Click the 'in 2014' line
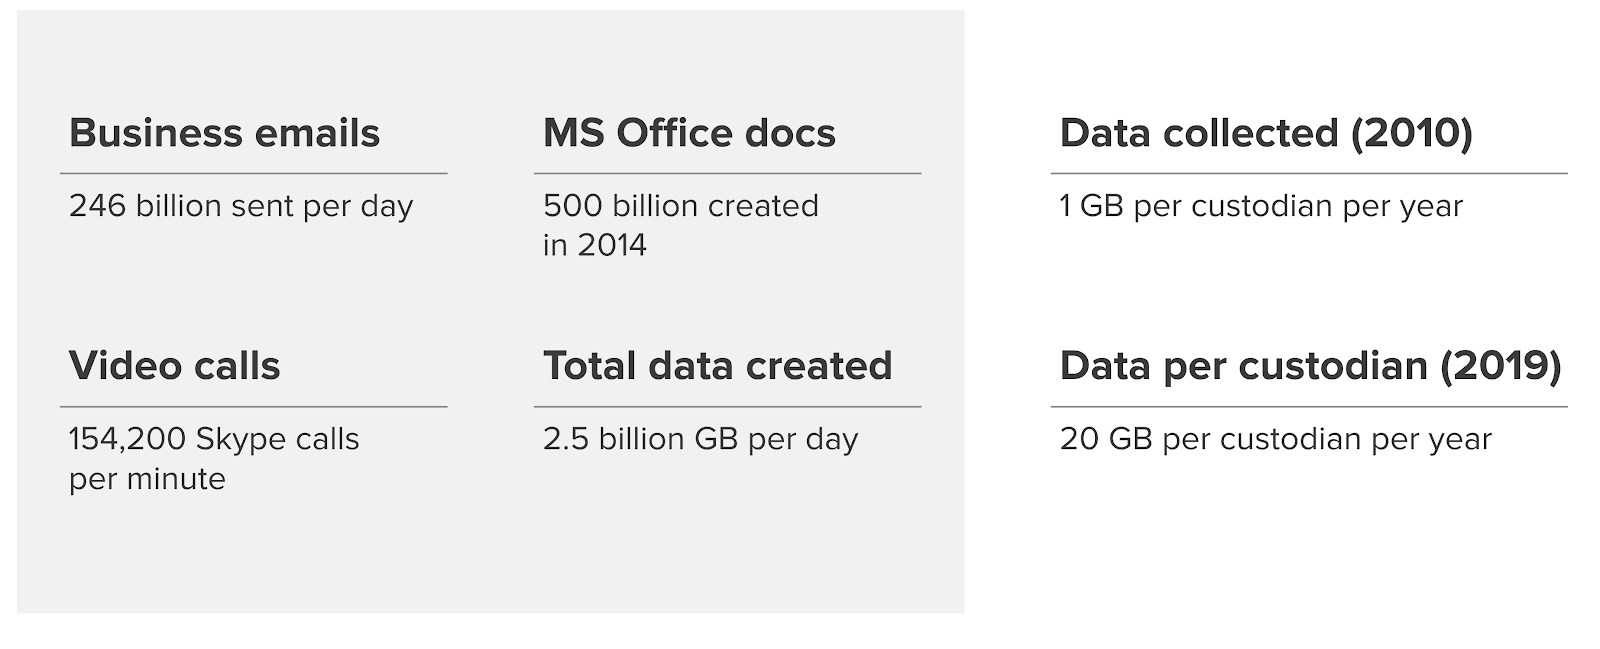Screen dimensions: 1600x649 click(x=595, y=245)
